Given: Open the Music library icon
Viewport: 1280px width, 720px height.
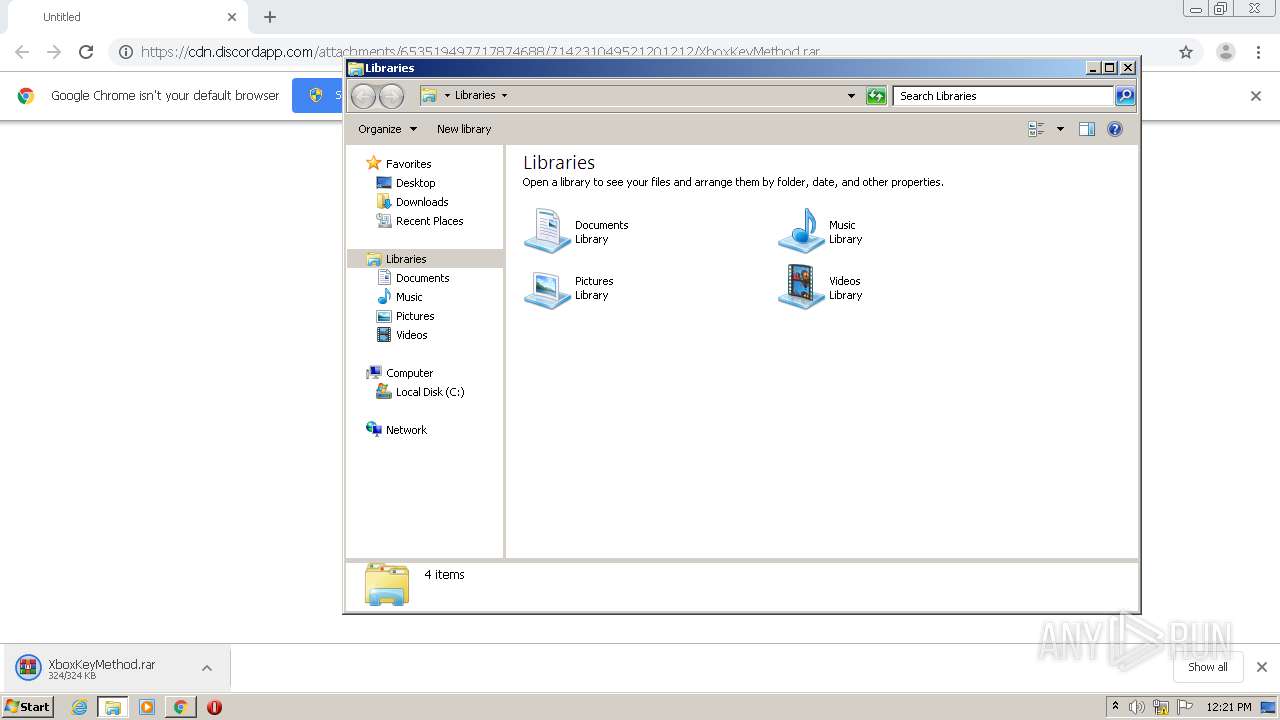Looking at the screenshot, I should coord(801,231).
